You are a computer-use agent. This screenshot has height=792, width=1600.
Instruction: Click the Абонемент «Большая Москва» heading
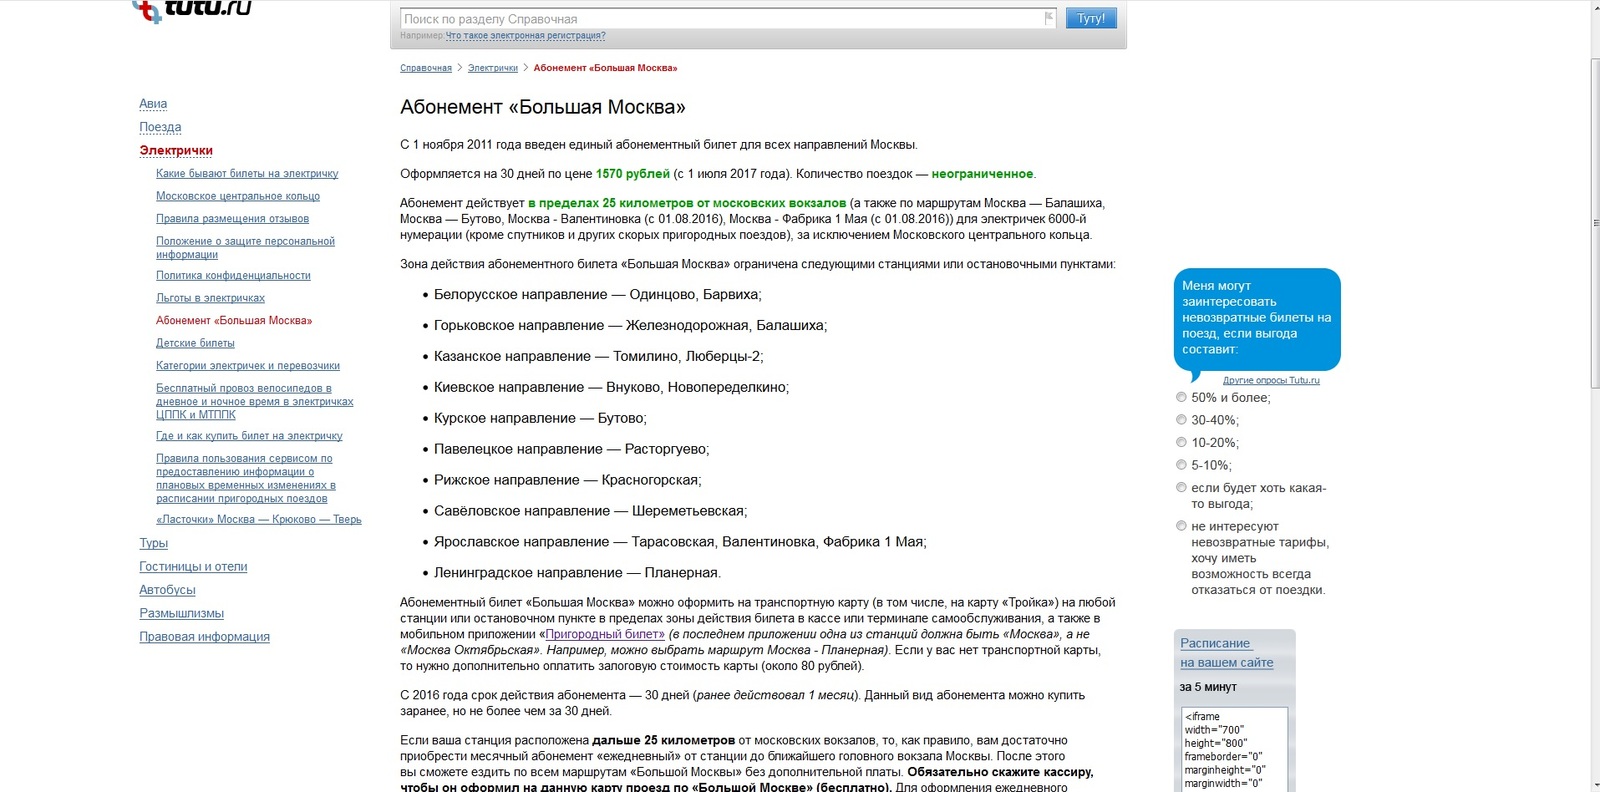[543, 107]
